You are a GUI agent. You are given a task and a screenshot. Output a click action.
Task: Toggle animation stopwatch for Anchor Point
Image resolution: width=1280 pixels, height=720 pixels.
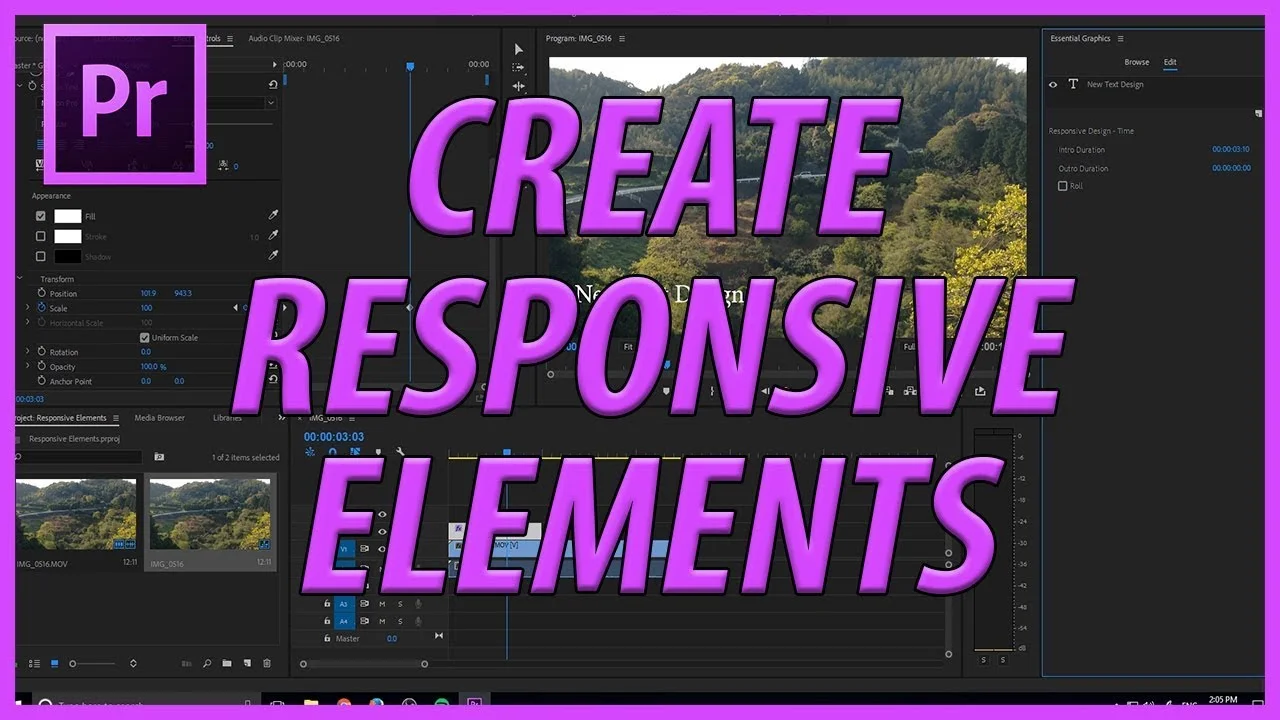point(41,381)
